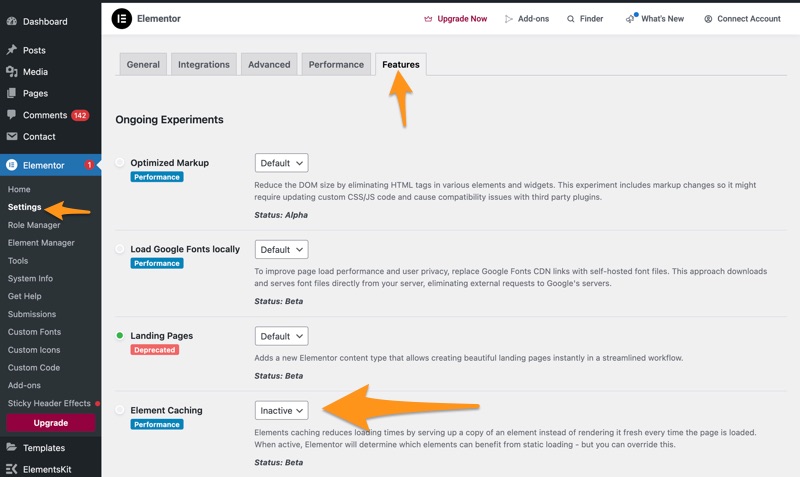
Task: Open the Element Caching Inactive dropdown
Action: click(282, 411)
